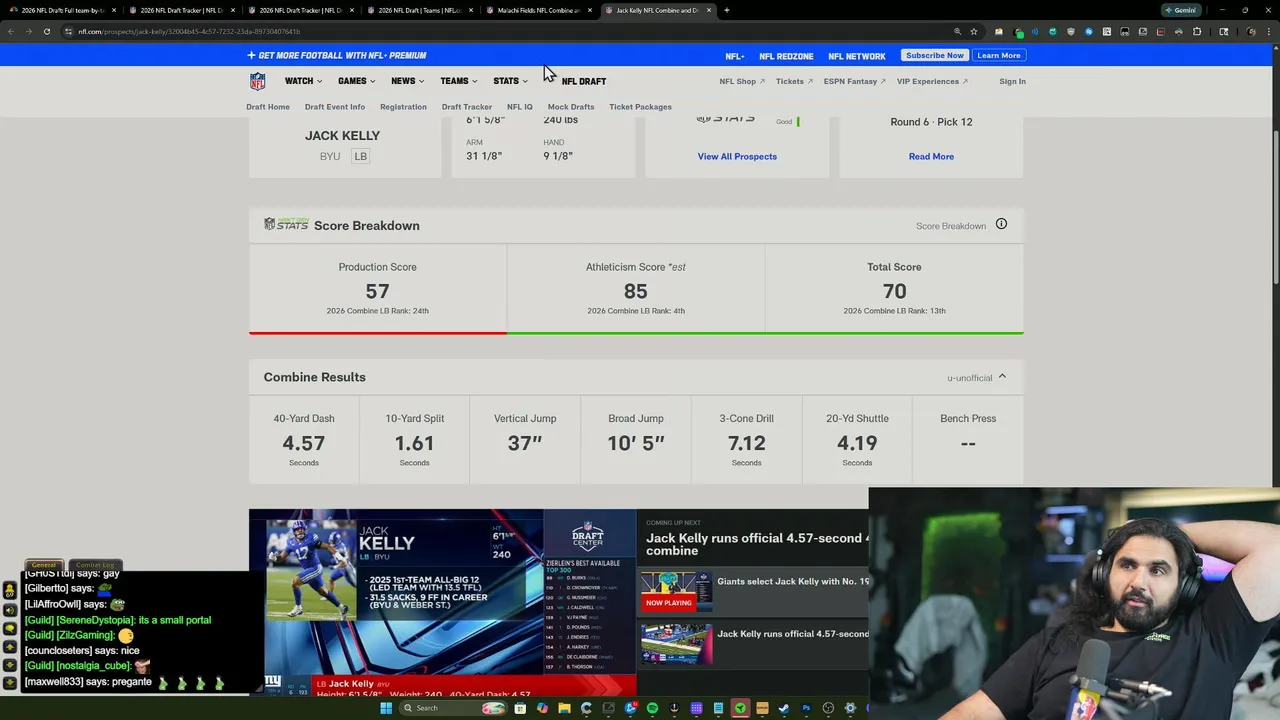Open OBS Studio from the taskbar
1280x720 pixels.
pyautogui.click(x=828, y=708)
